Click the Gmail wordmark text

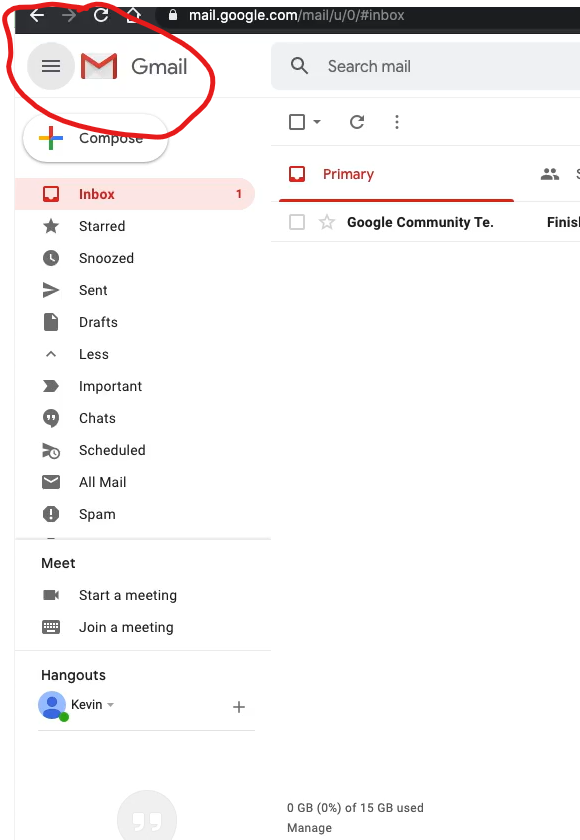pos(159,66)
